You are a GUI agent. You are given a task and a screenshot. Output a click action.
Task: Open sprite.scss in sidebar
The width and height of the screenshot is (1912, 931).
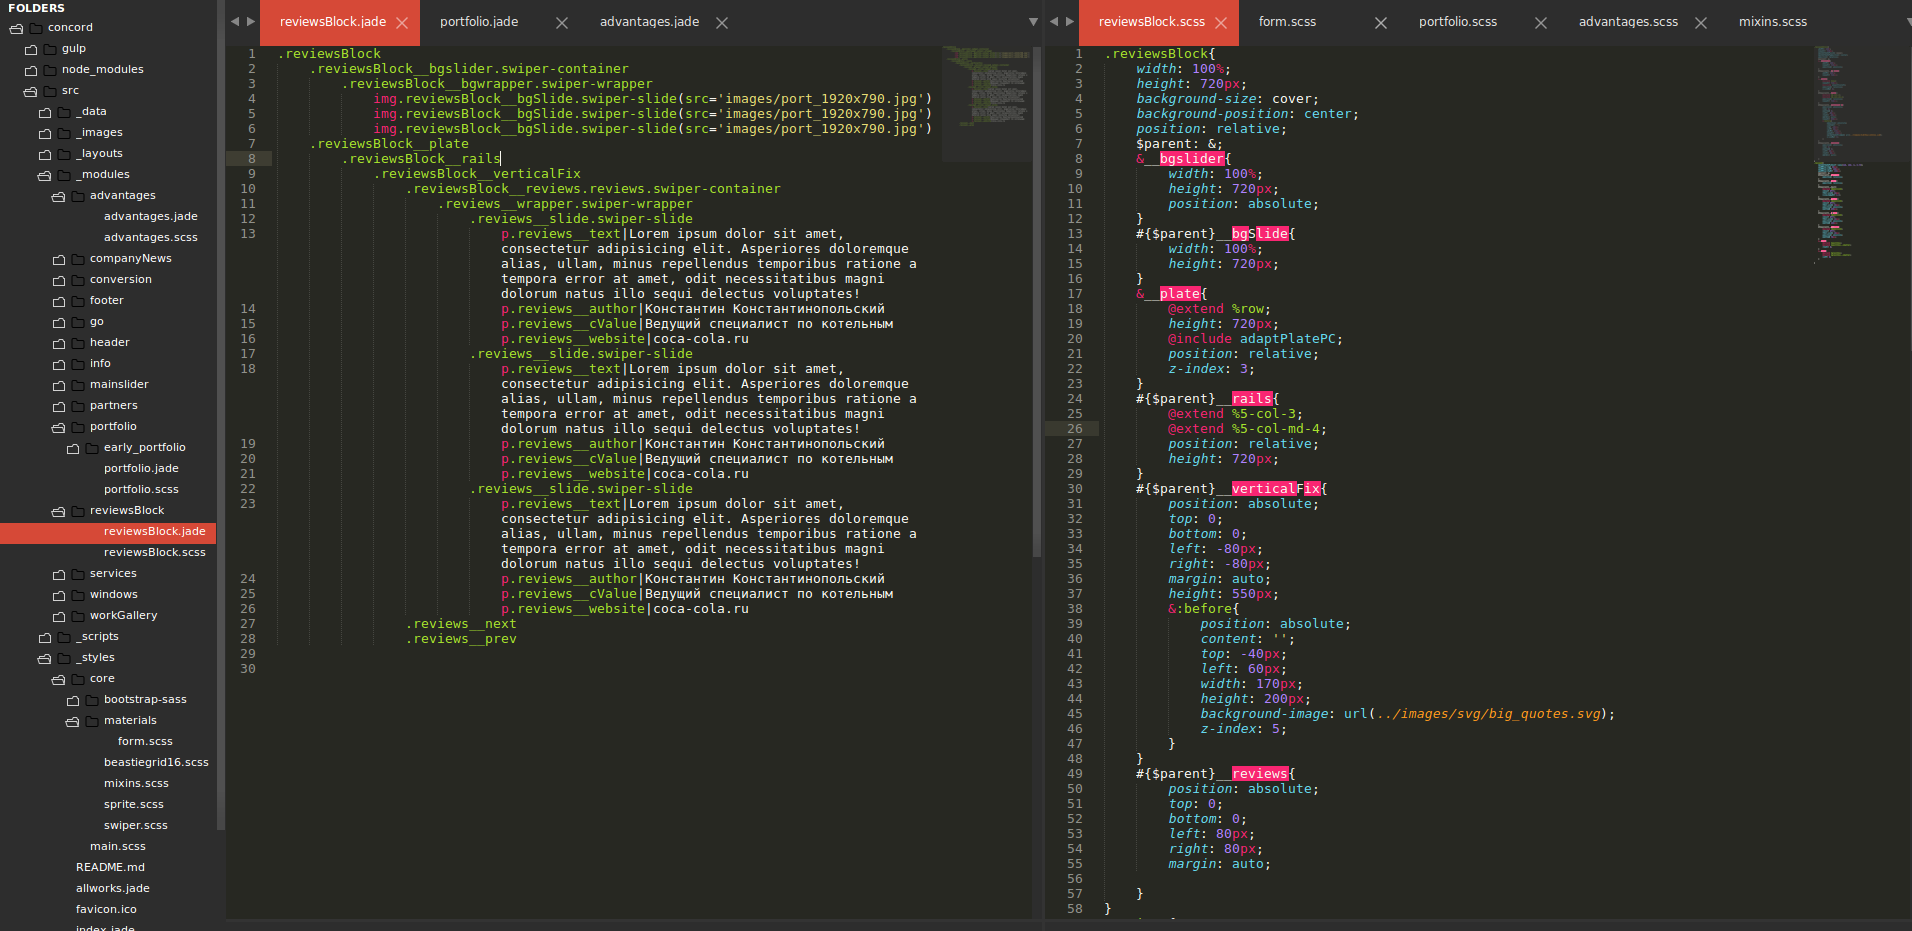coord(133,804)
